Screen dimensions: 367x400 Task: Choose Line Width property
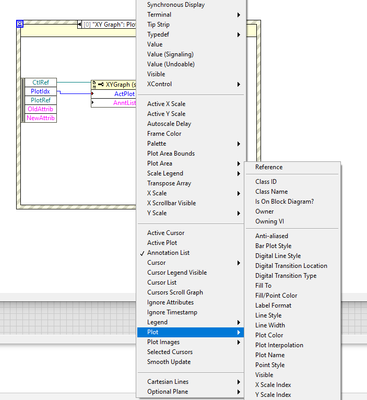click(x=293, y=325)
